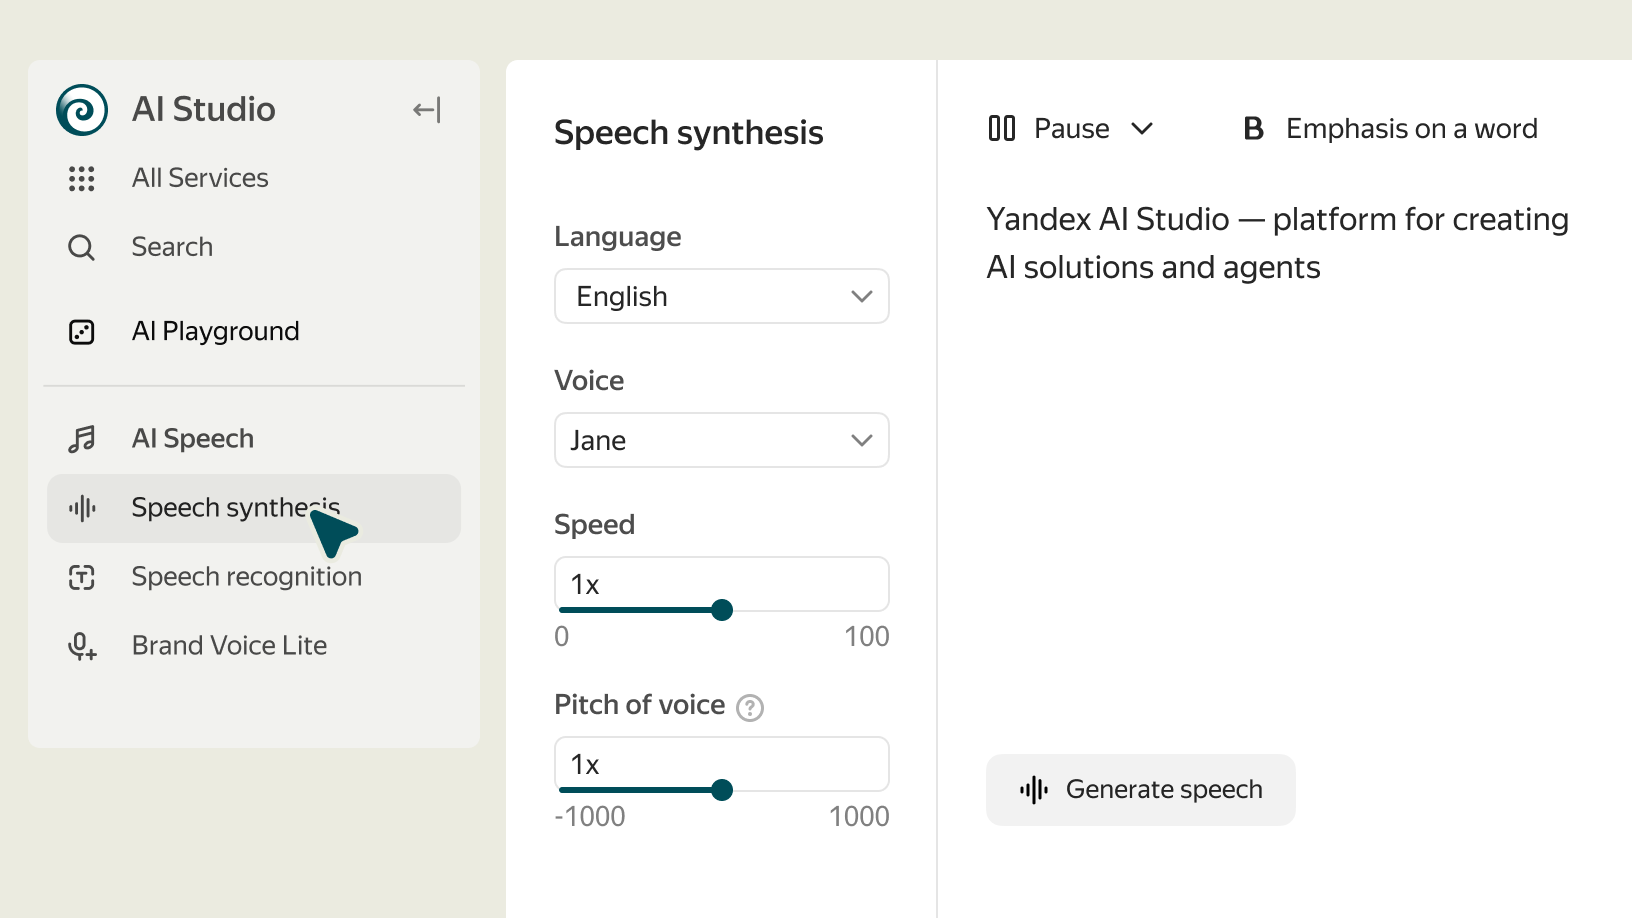
Task: Insert a Pause from the toolbar
Action: coord(1050,129)
